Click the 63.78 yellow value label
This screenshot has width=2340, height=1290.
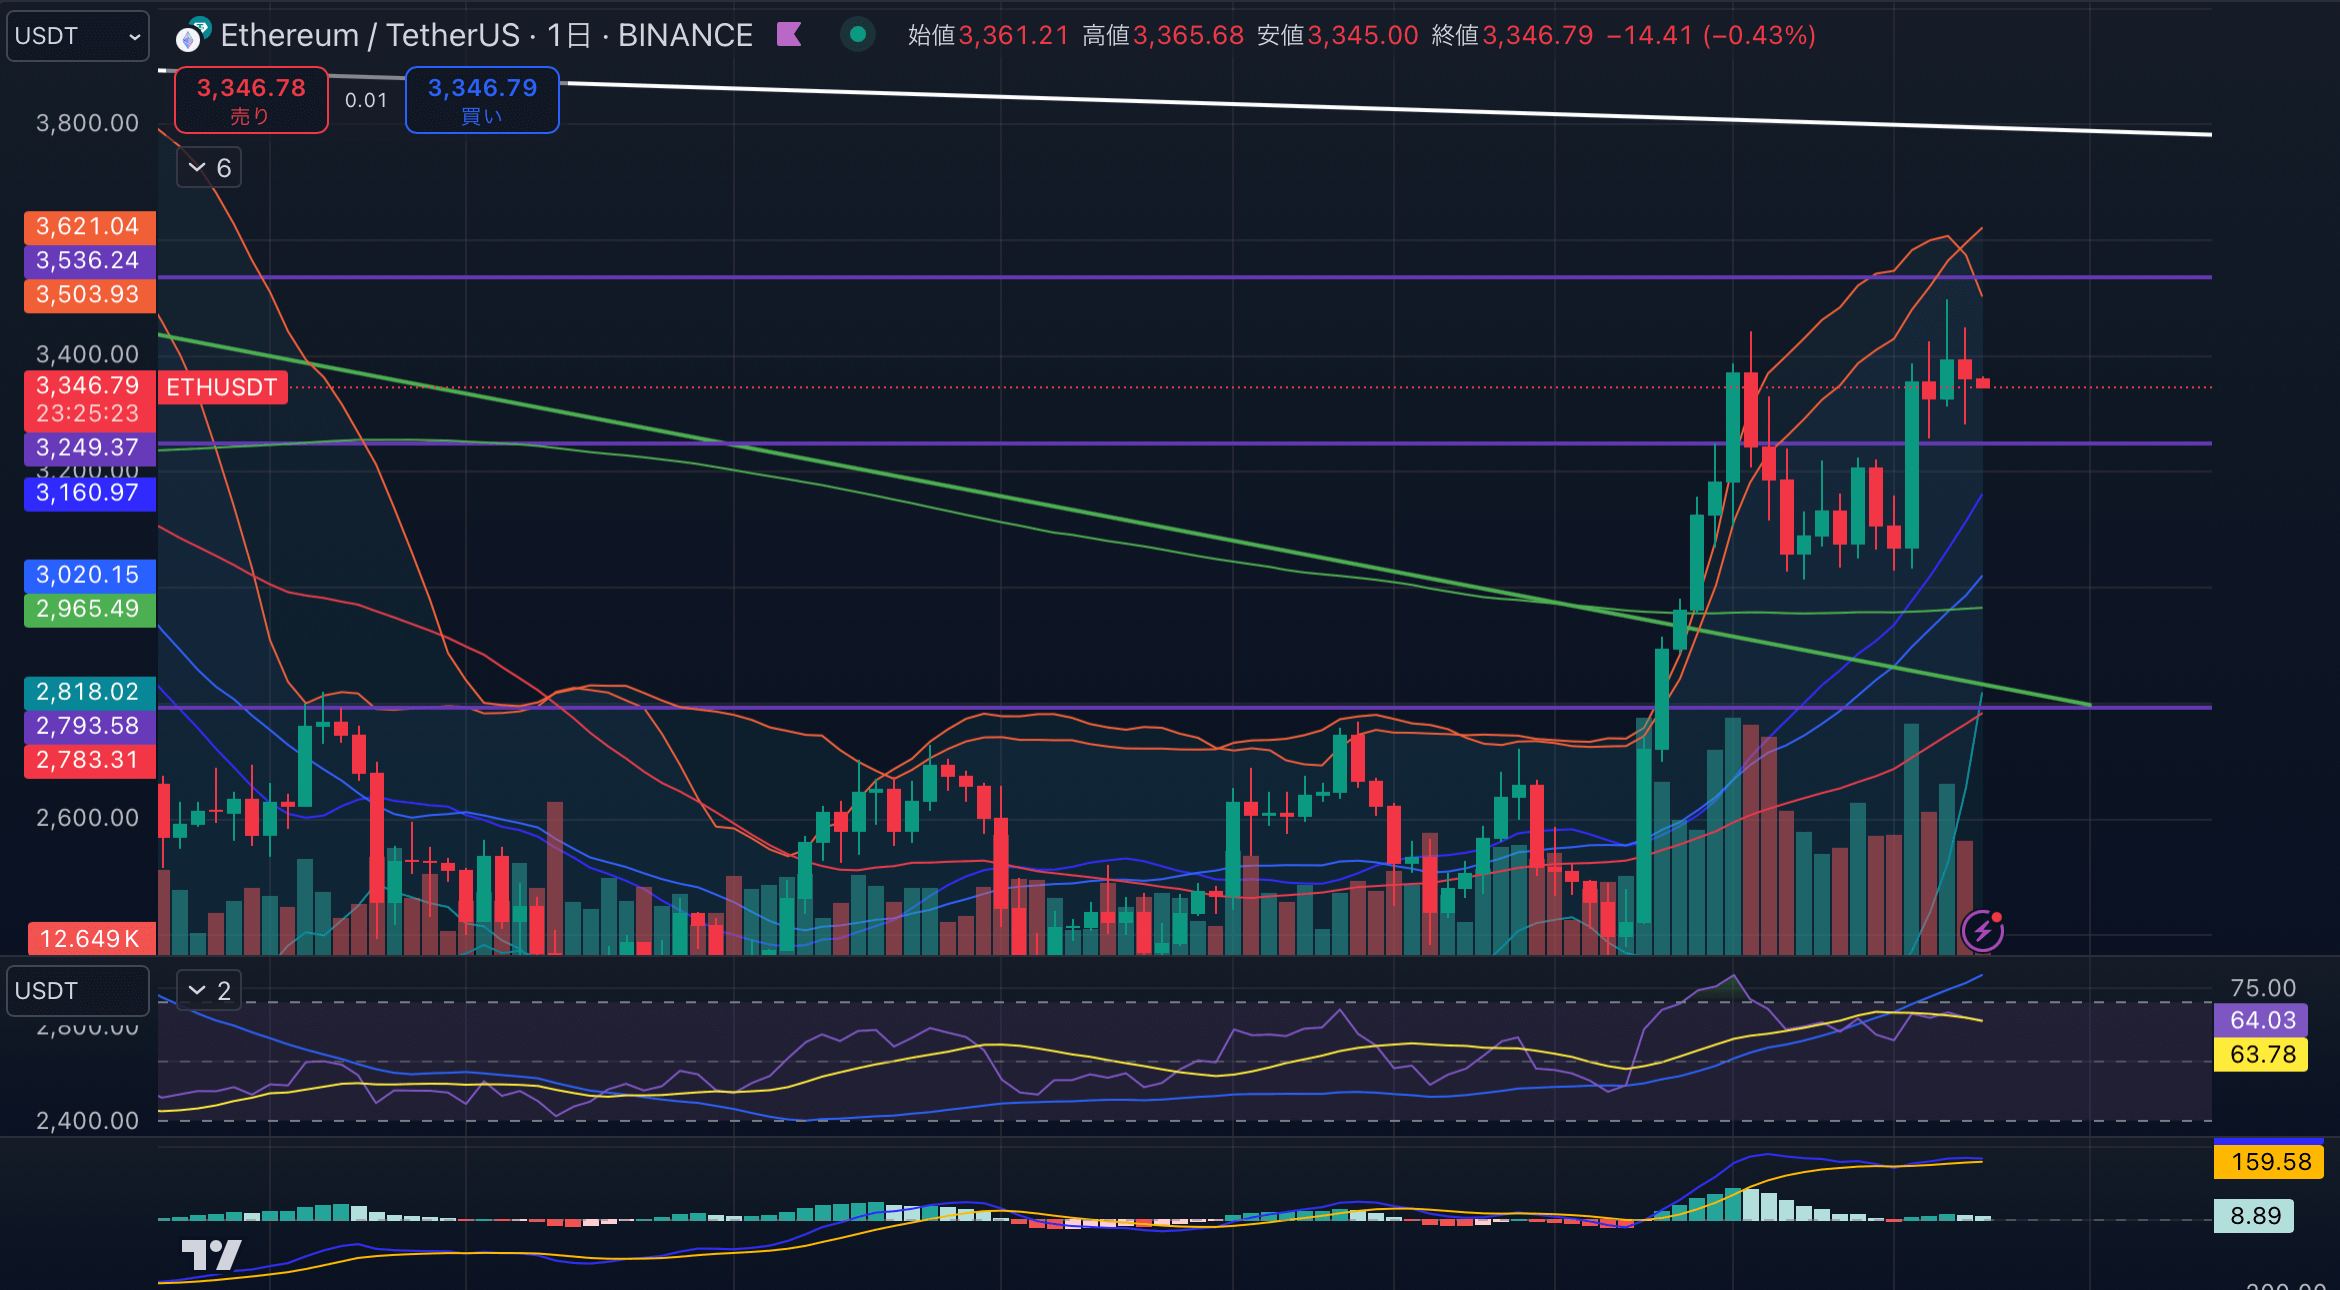[2262, 1055]
